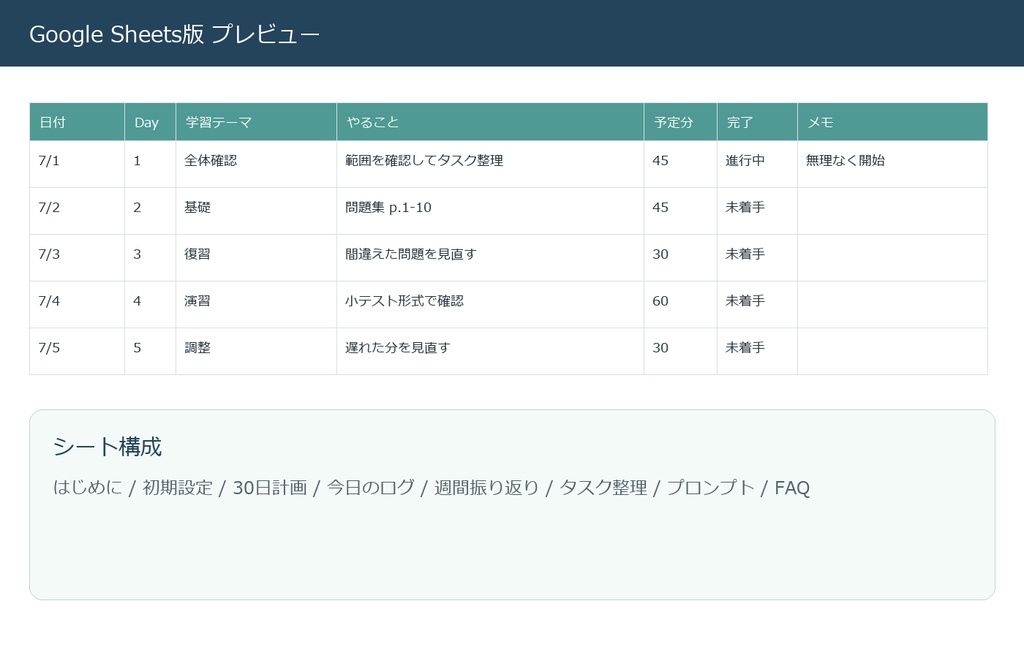
Task: Click the '復習' theme cell
Action: click(256, 258)
